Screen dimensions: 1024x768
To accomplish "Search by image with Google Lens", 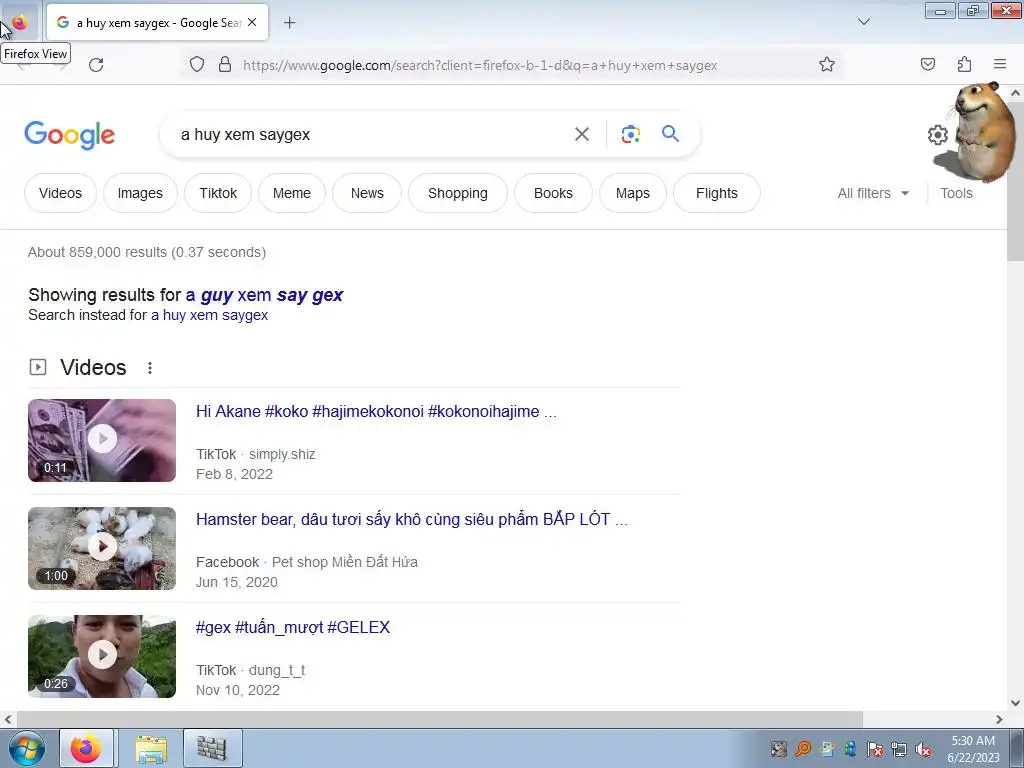I will [x=630, y=134].
